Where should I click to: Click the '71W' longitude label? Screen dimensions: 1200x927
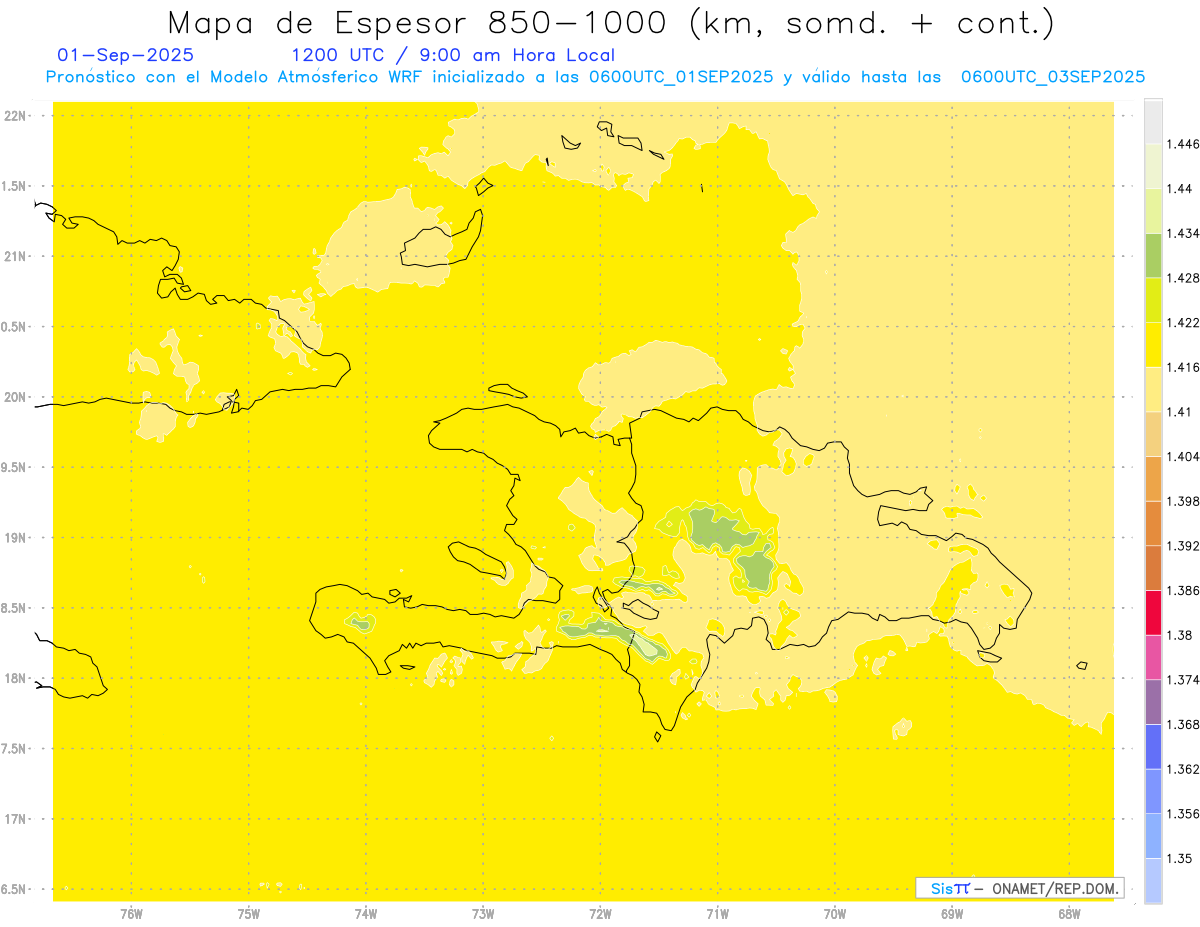coord(717,914)
